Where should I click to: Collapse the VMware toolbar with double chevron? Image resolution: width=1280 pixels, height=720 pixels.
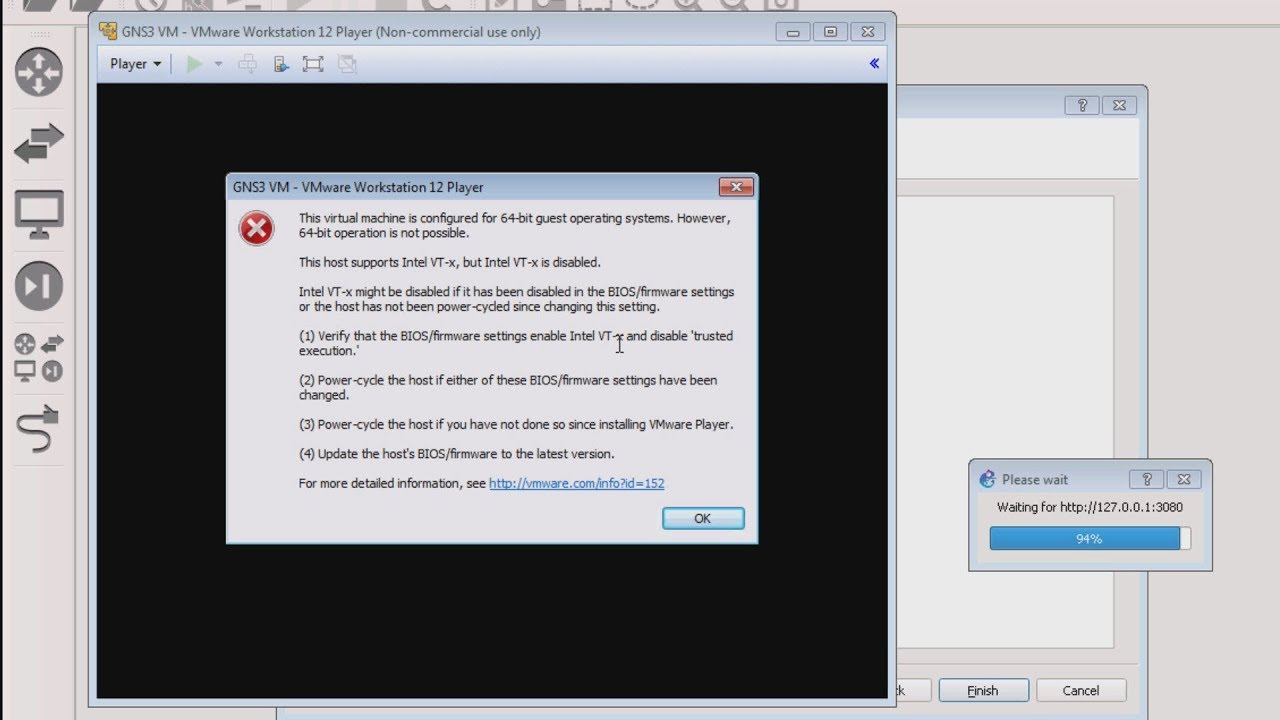pyautogui.click(x=874, y=64)
